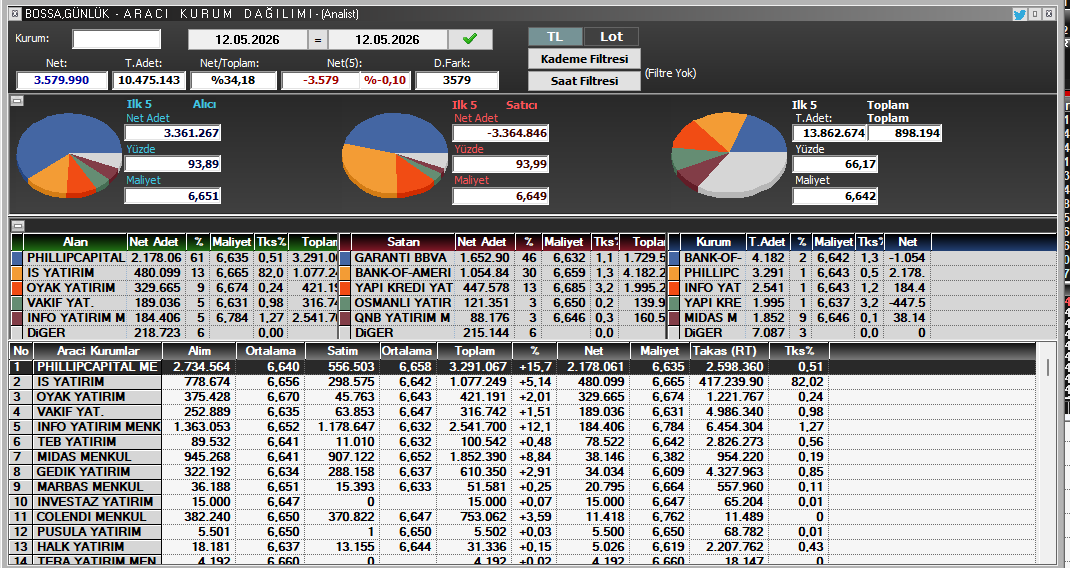Click the Toplam total distribution pie chart
Screen dimensions: 1070x568
728,156
